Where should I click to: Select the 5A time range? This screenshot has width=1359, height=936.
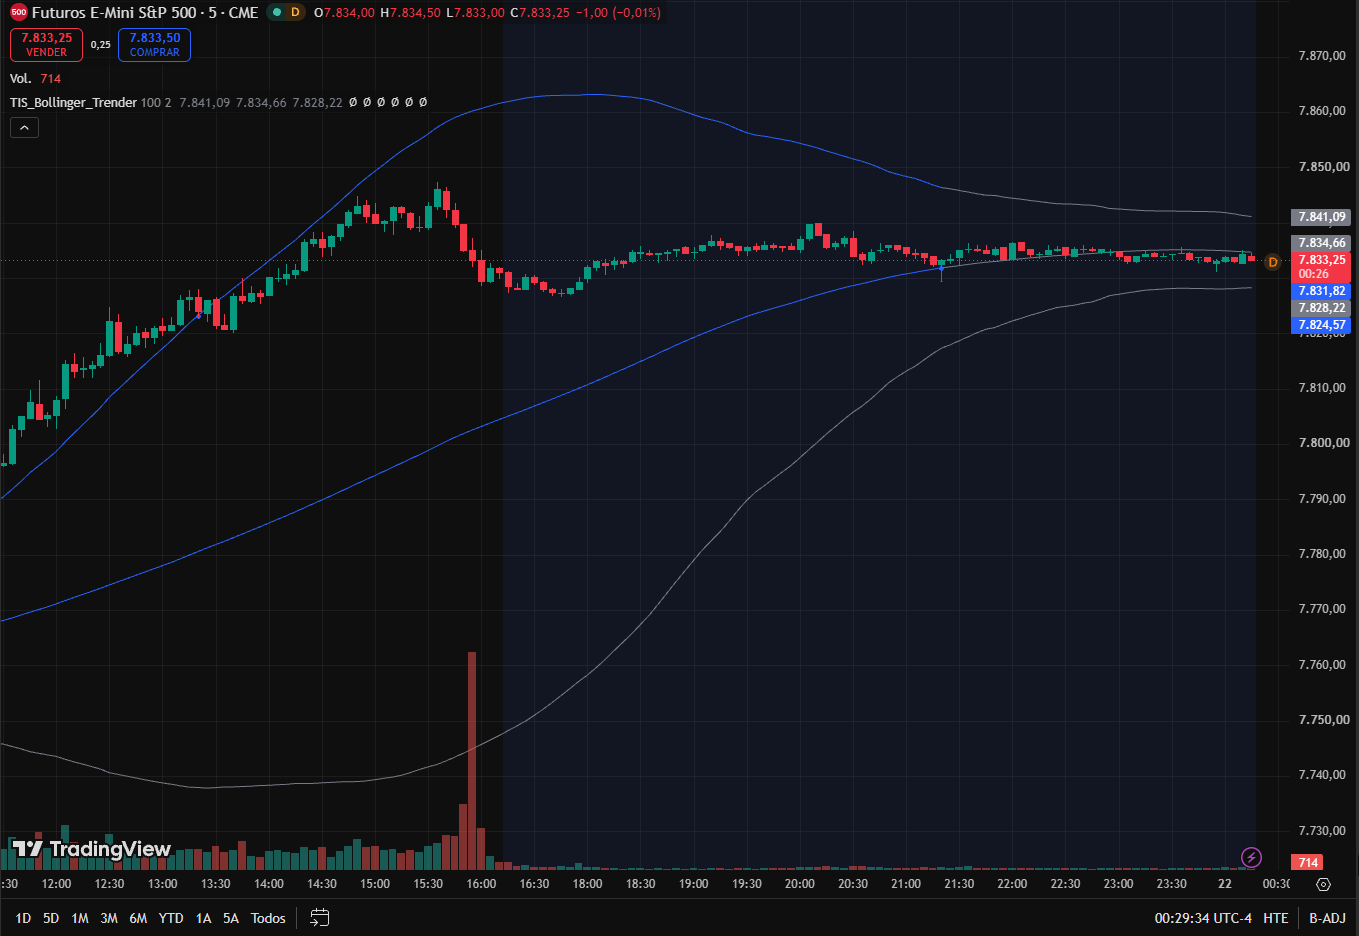click(x=231, y=918)
